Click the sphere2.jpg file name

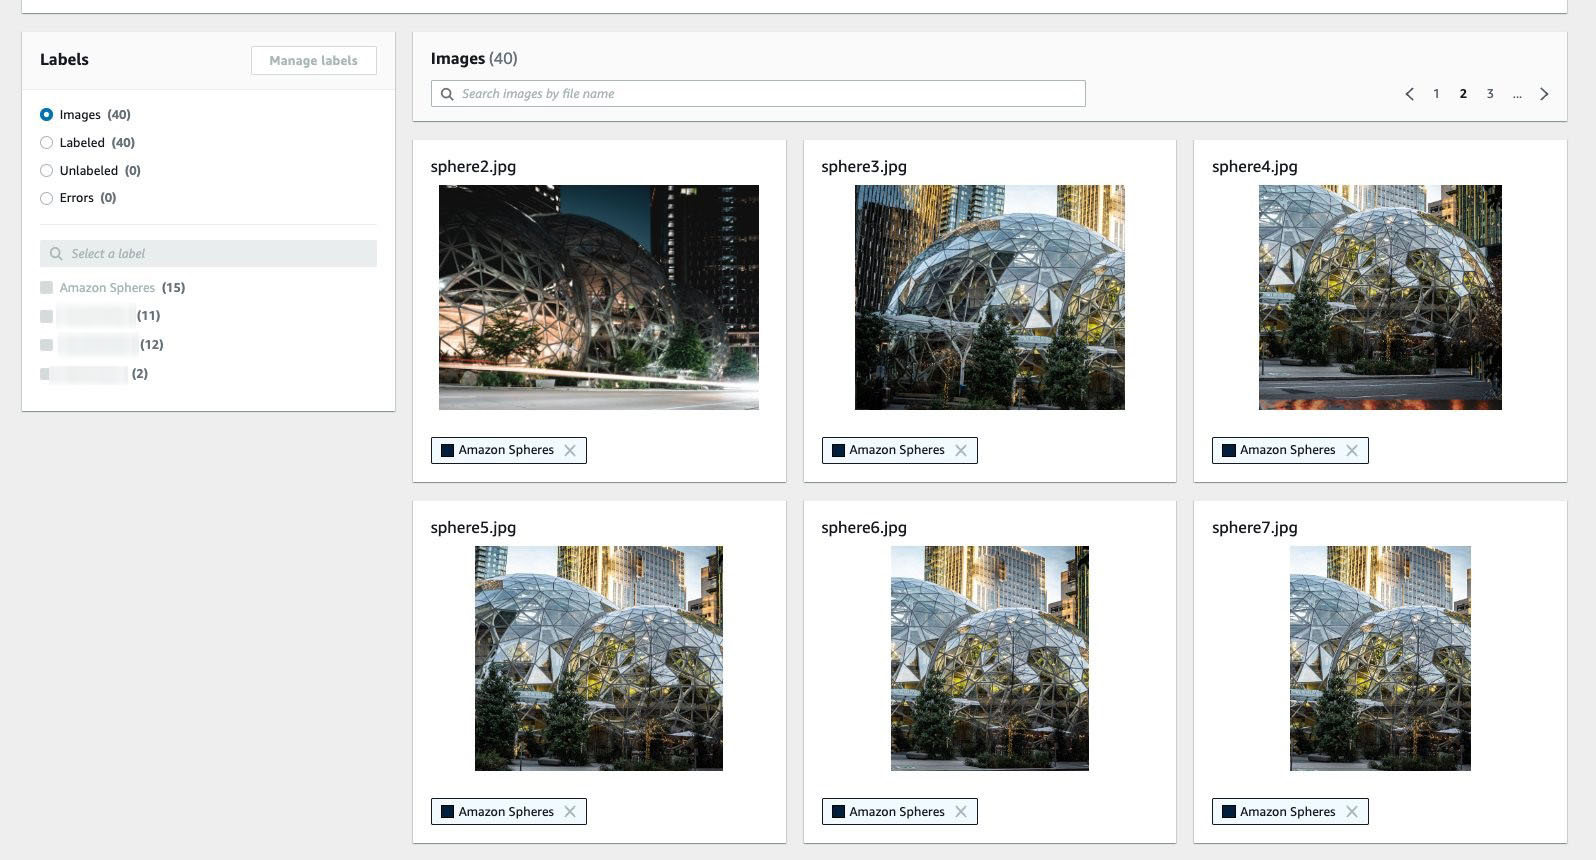[x=473, y=167]
